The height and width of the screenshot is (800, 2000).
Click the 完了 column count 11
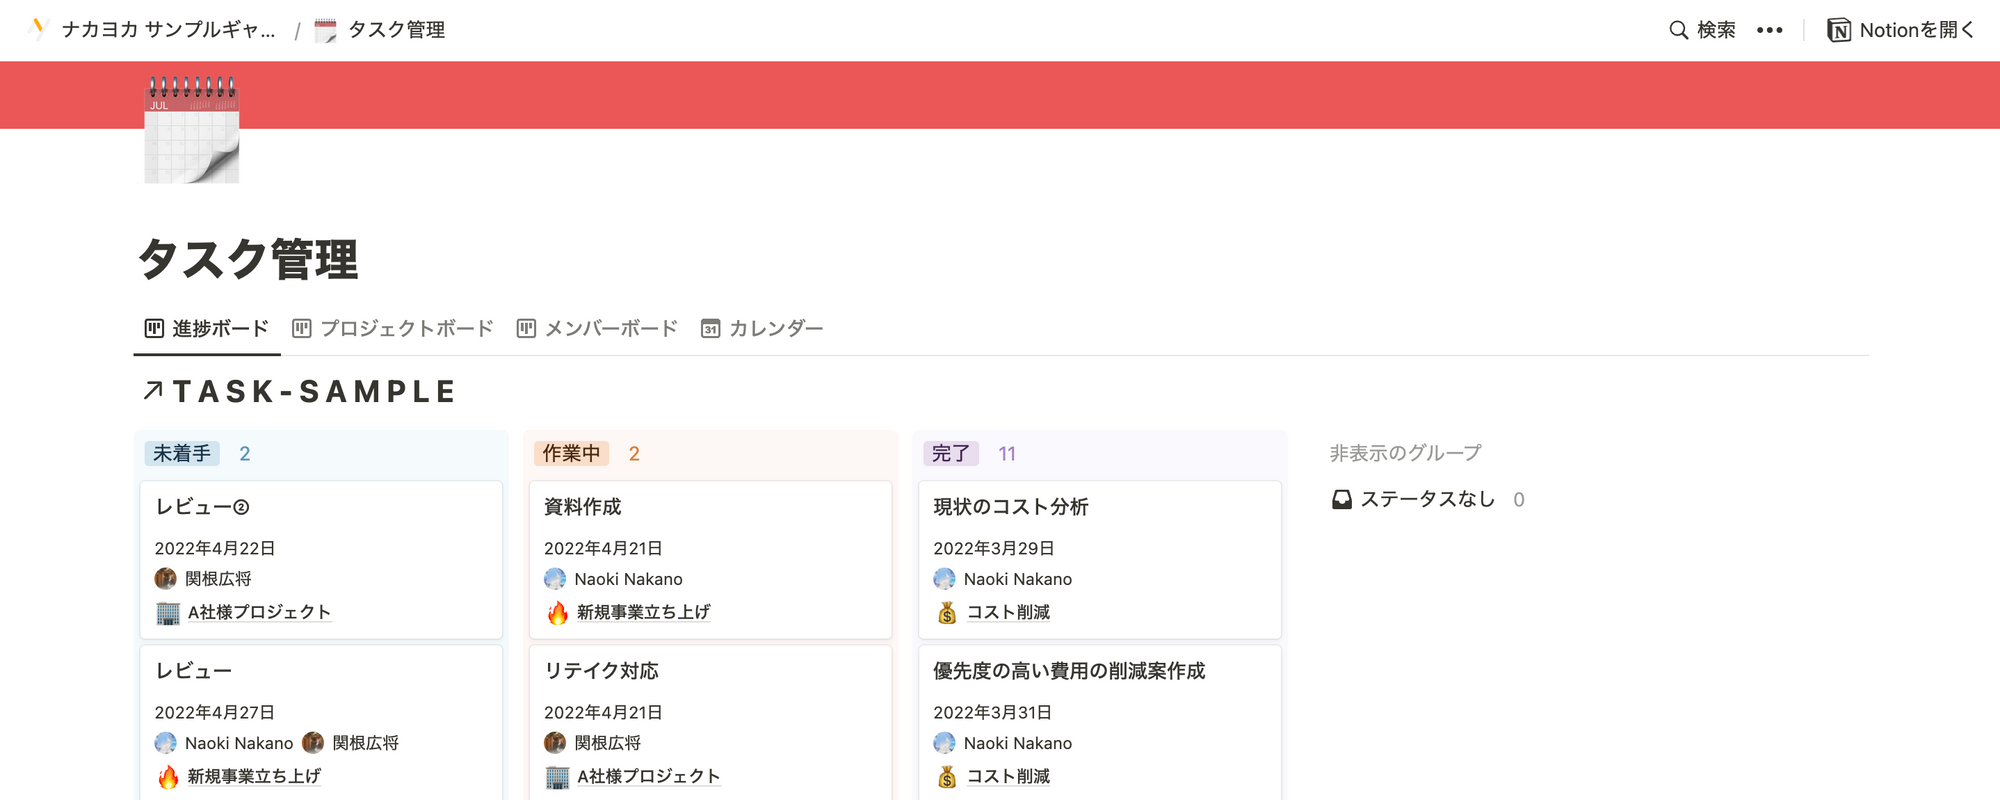tap(1007, 454)
